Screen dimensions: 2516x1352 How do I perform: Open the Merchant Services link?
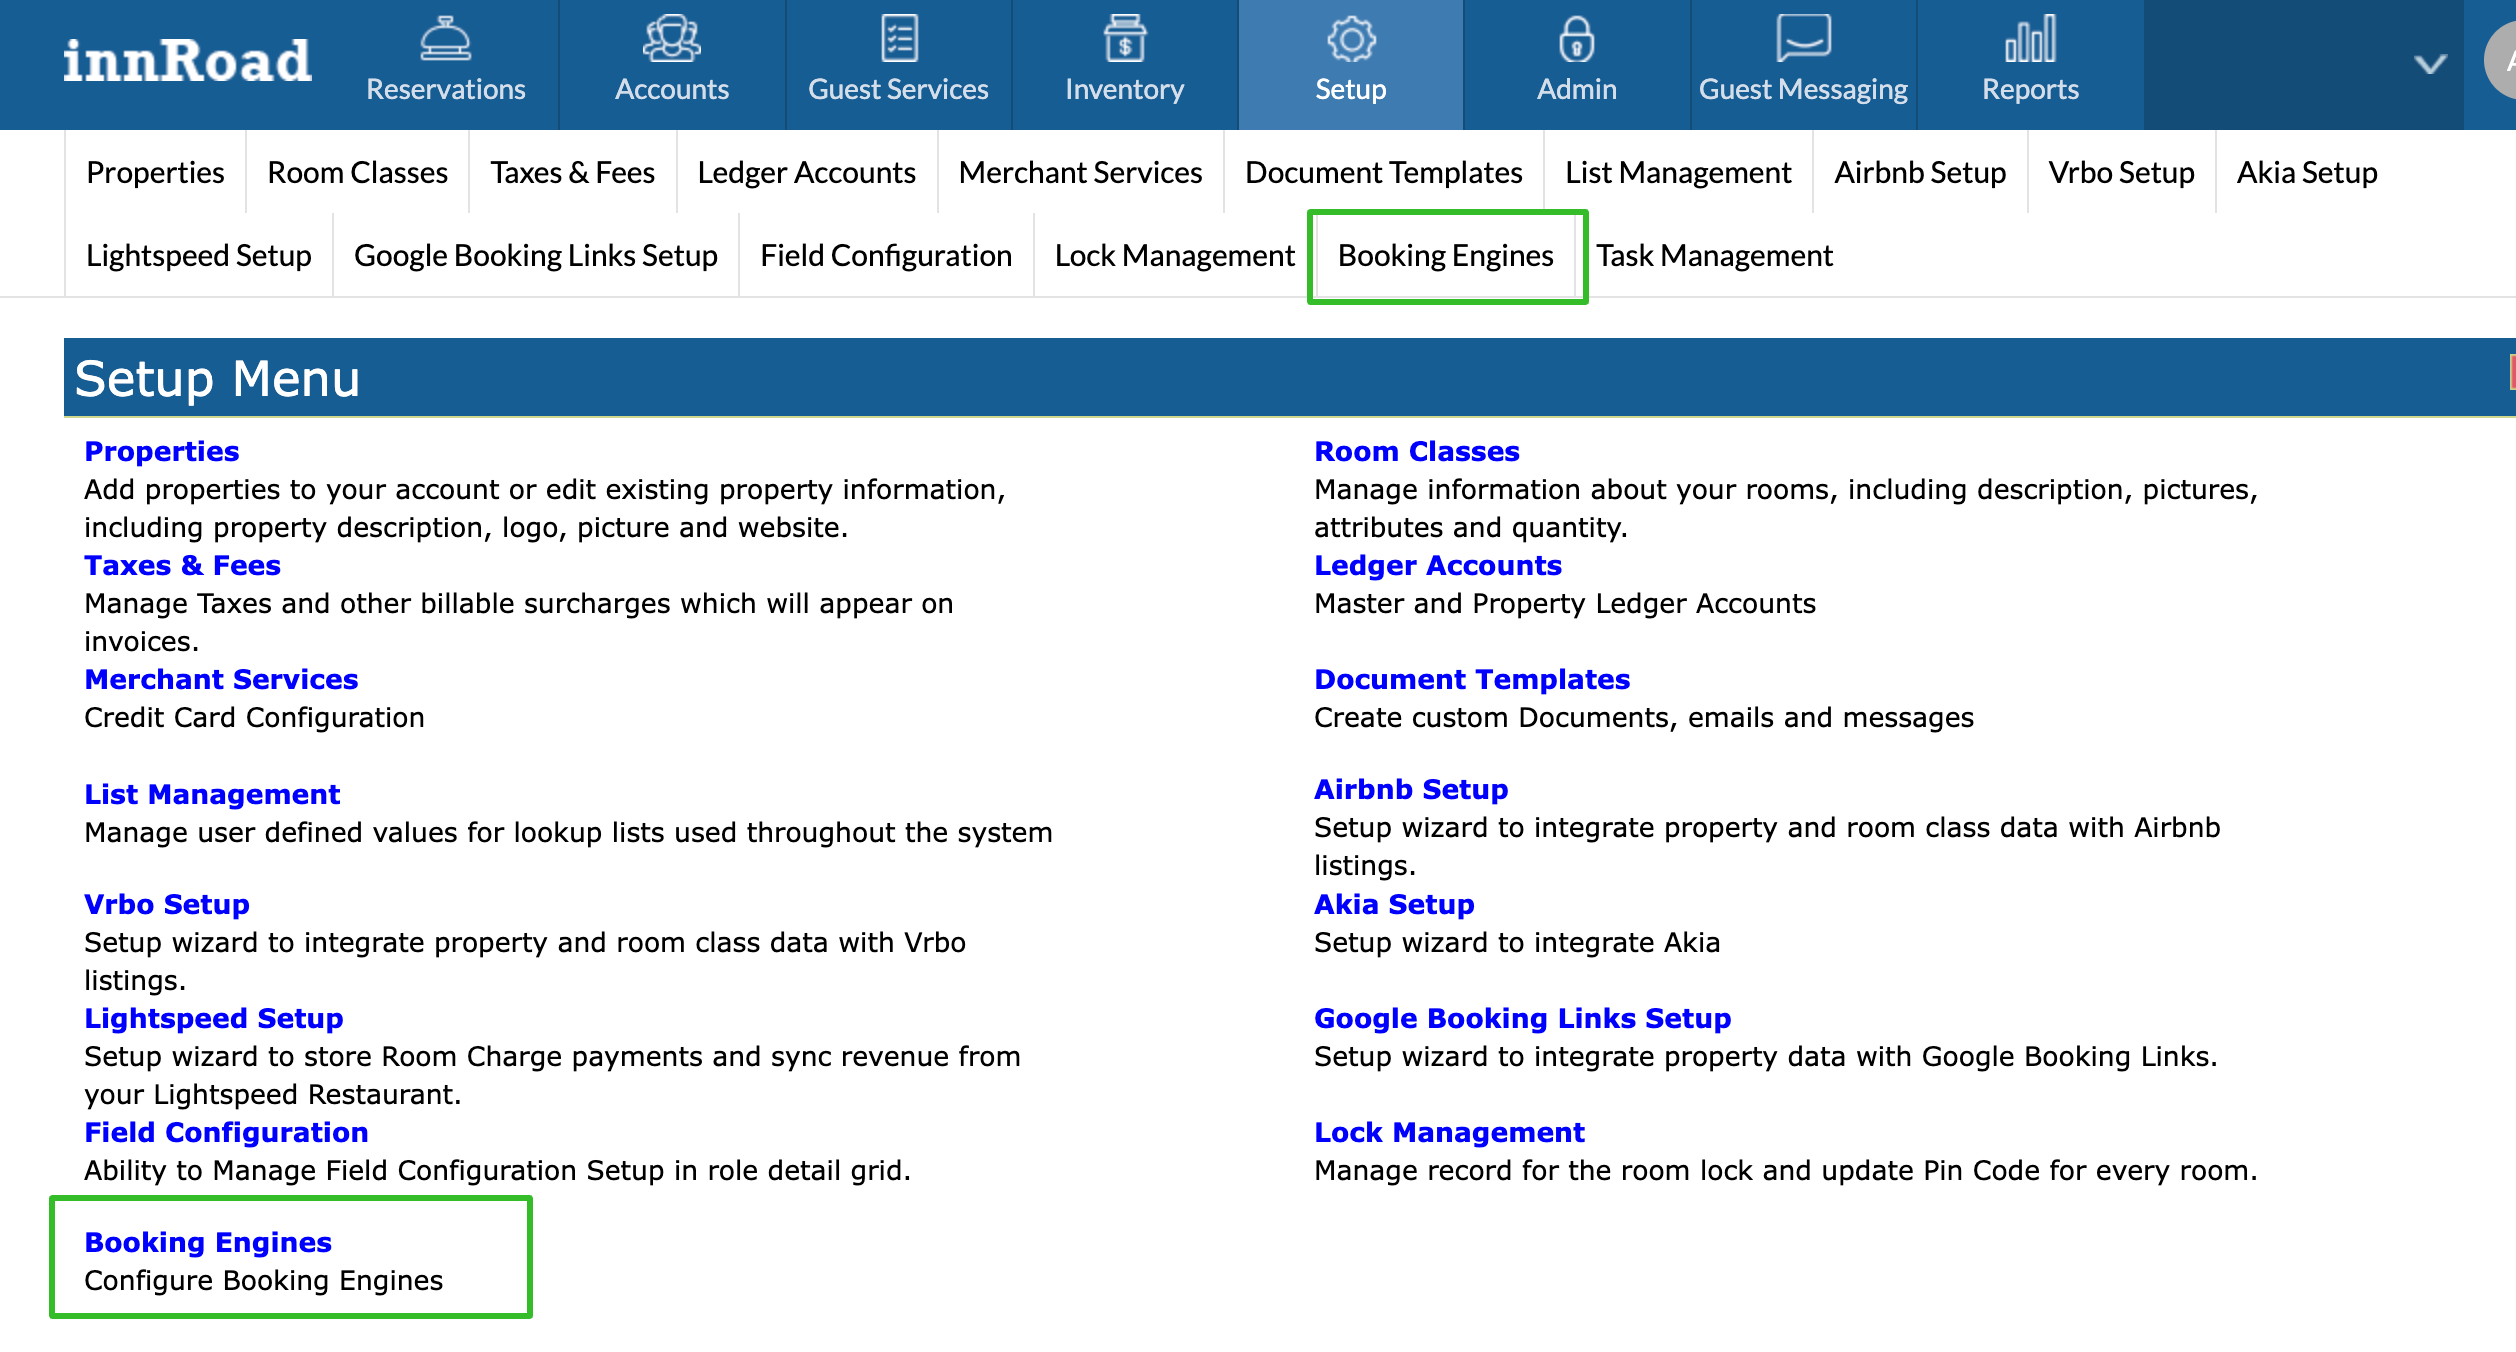(x=220, y=679)
